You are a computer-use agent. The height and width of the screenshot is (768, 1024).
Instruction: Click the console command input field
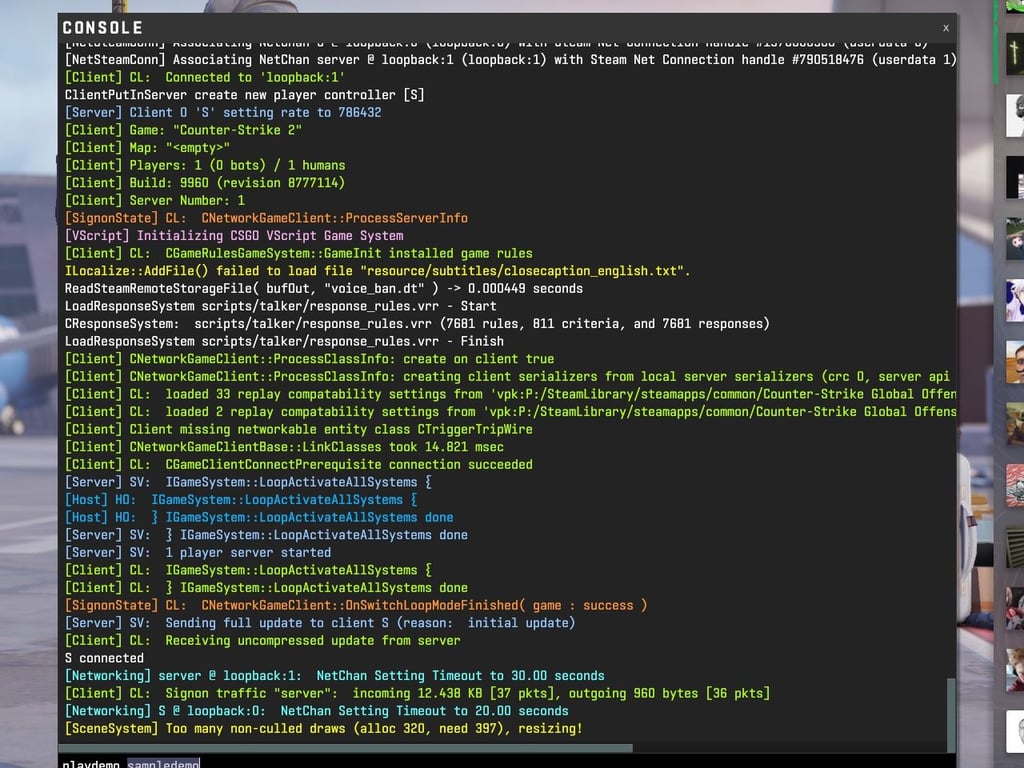pos(500,763)
